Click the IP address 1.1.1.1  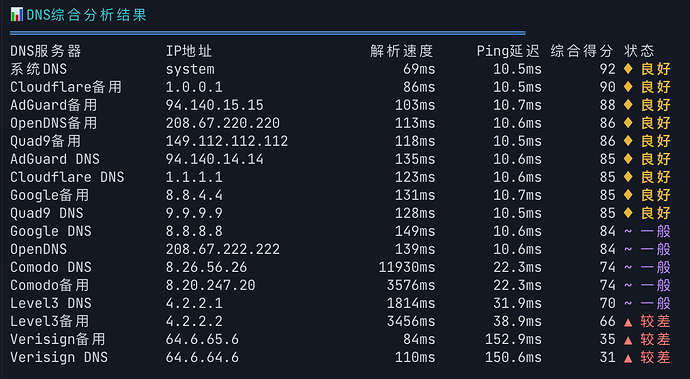pos(194,177)
